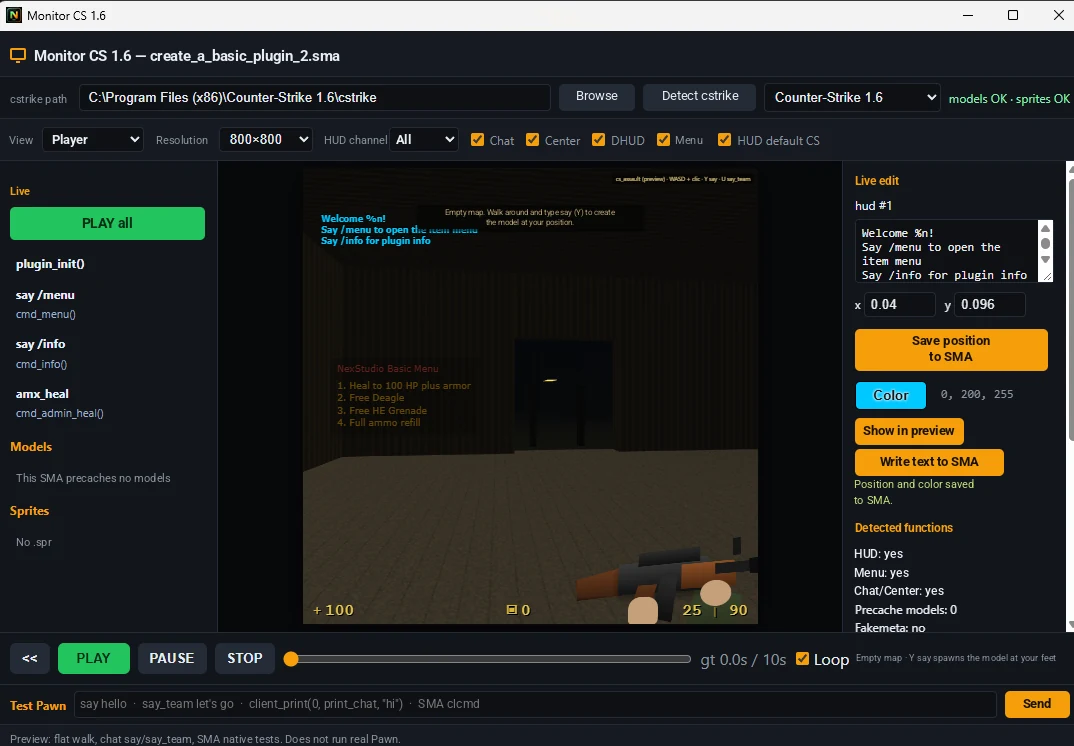The image size is (1074, 746).
Task: Click the x position field 0.04
Action: [x=899, y=304]
